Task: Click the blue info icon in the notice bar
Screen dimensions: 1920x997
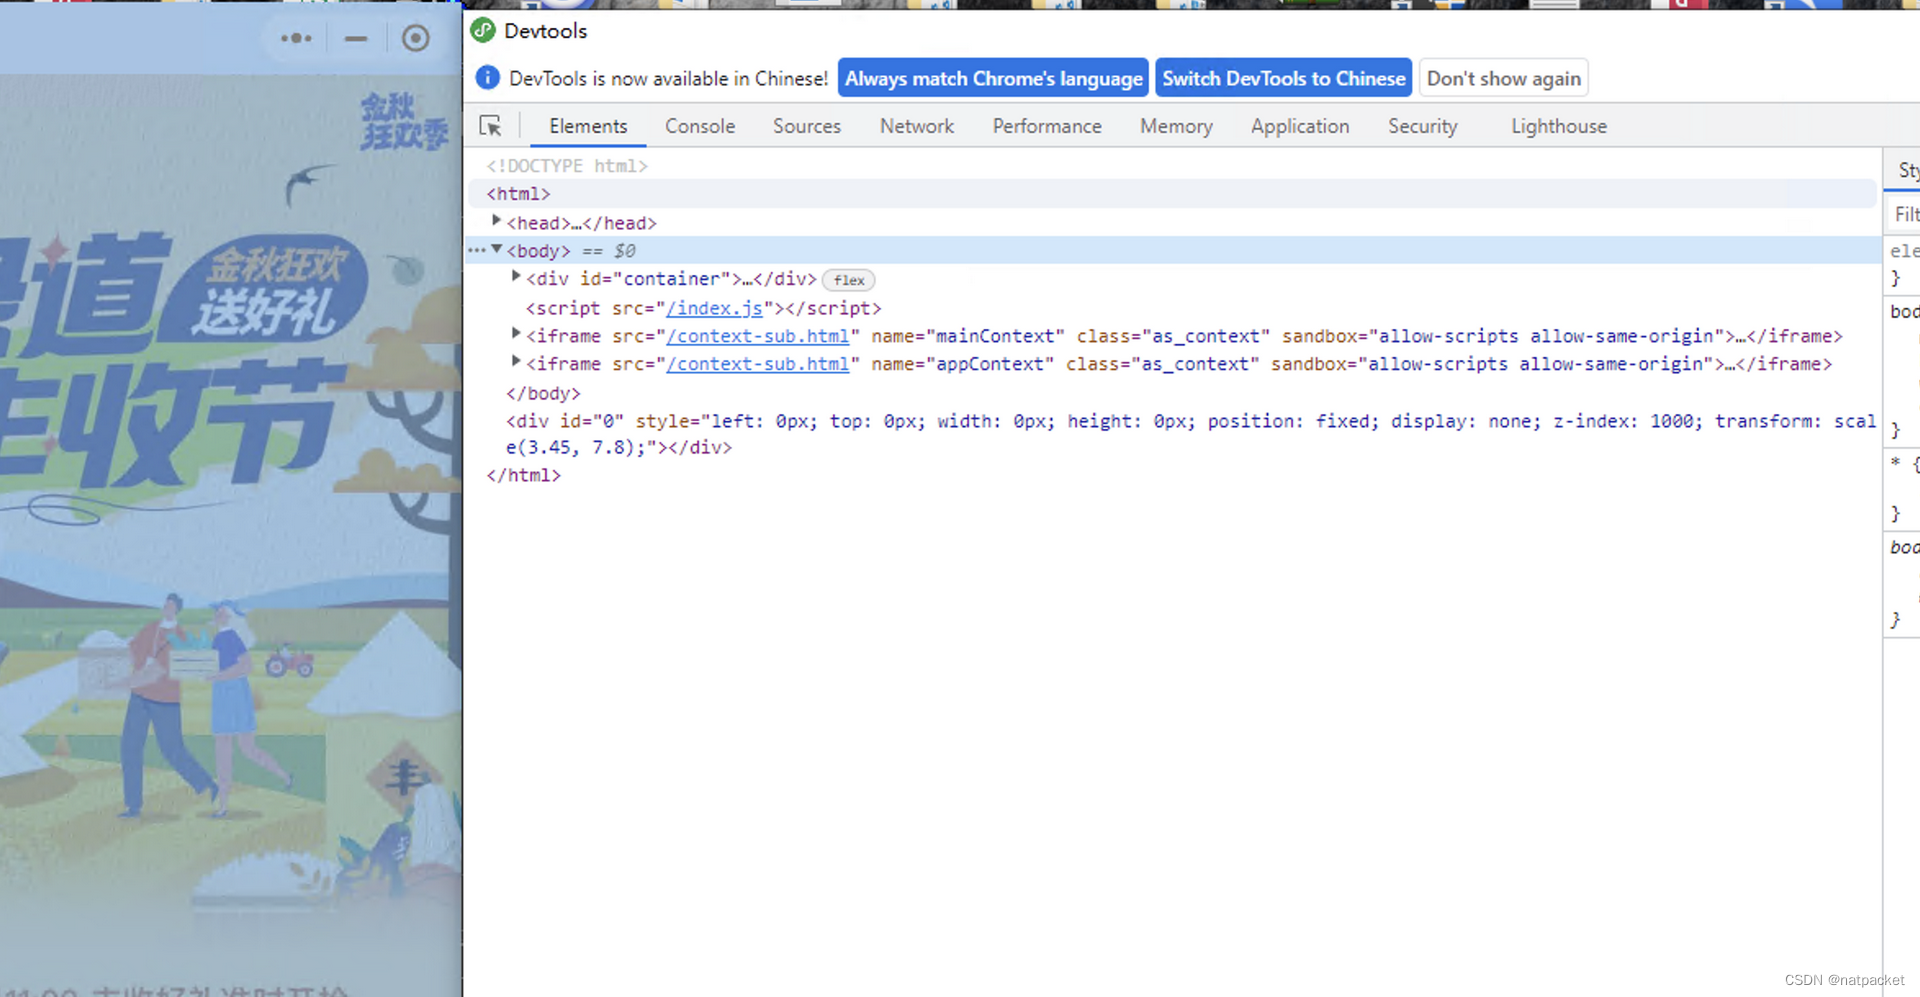Action: pyautogui.click(x=487, y=77)
